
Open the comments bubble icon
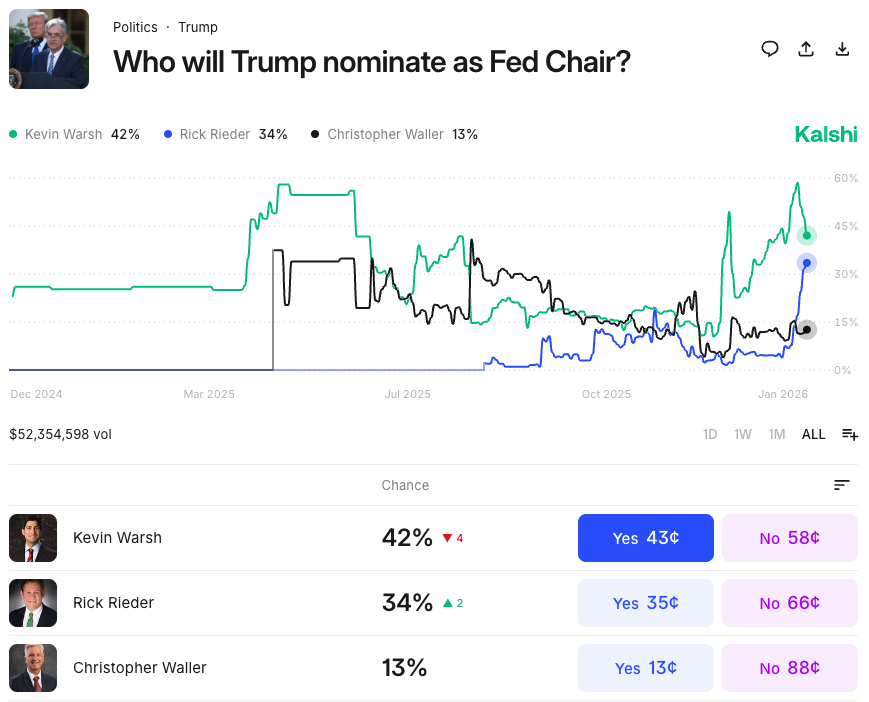tap(769, 48)
